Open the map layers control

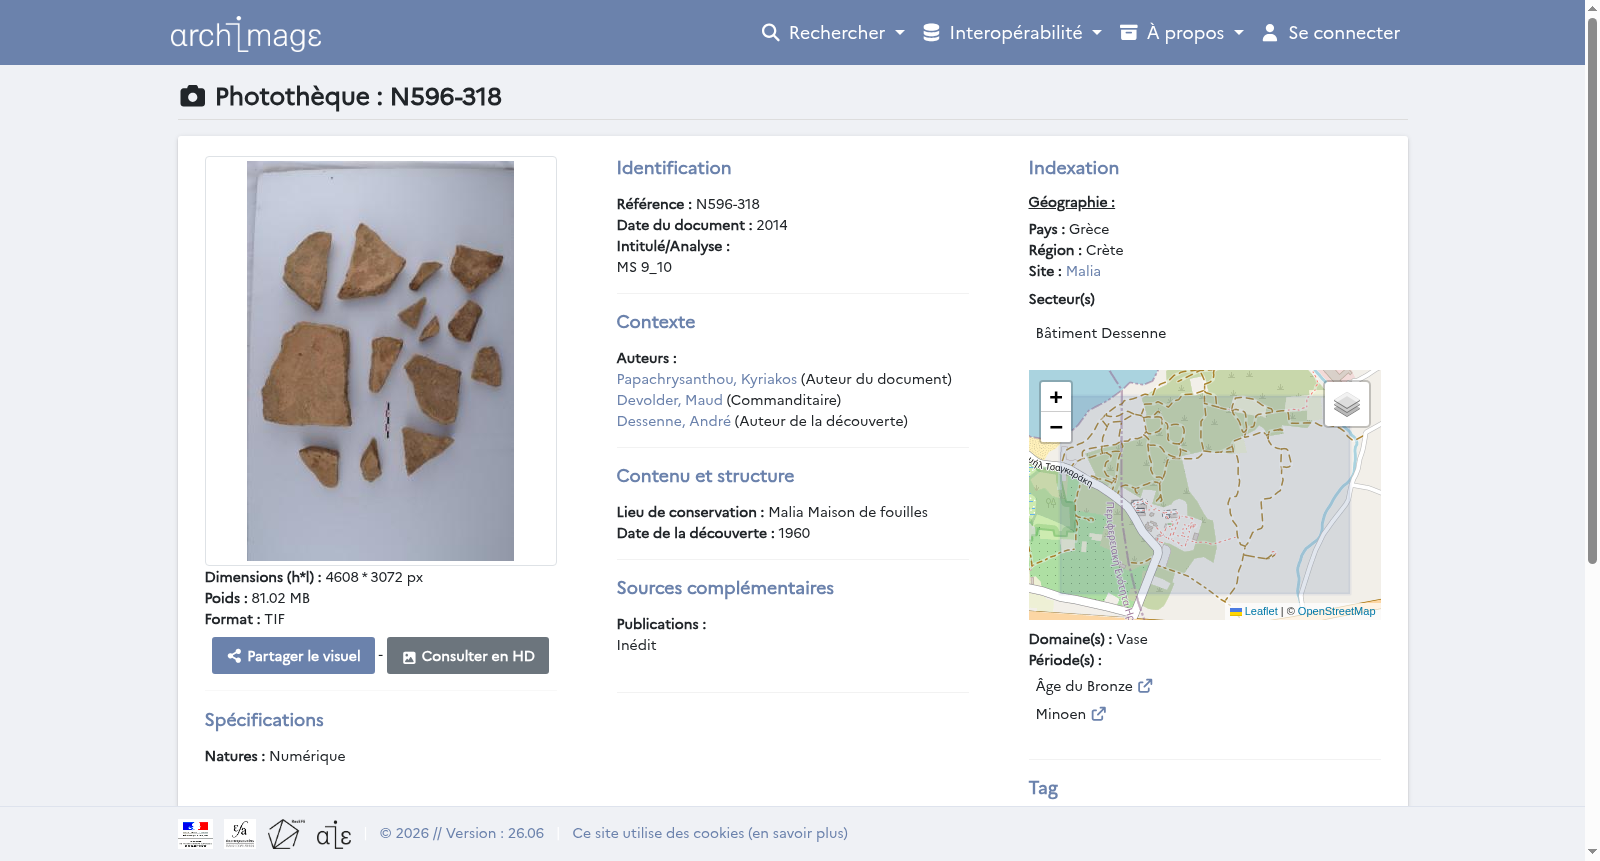click(x=1347, y=404)
